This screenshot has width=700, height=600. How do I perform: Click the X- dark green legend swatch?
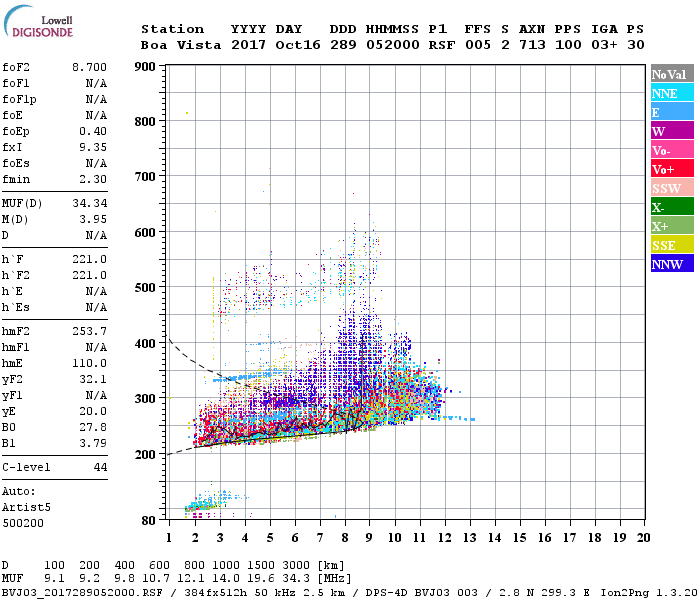672,207
